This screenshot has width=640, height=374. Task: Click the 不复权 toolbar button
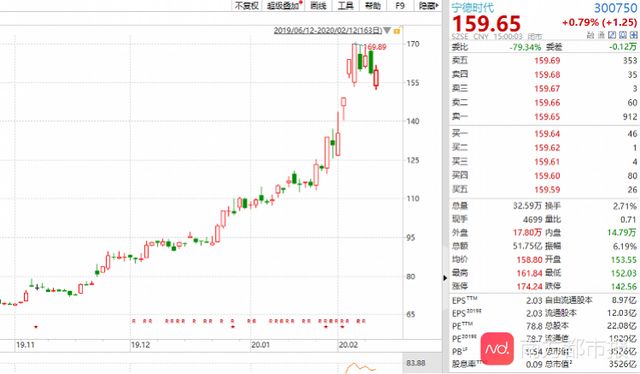[246, 5]
